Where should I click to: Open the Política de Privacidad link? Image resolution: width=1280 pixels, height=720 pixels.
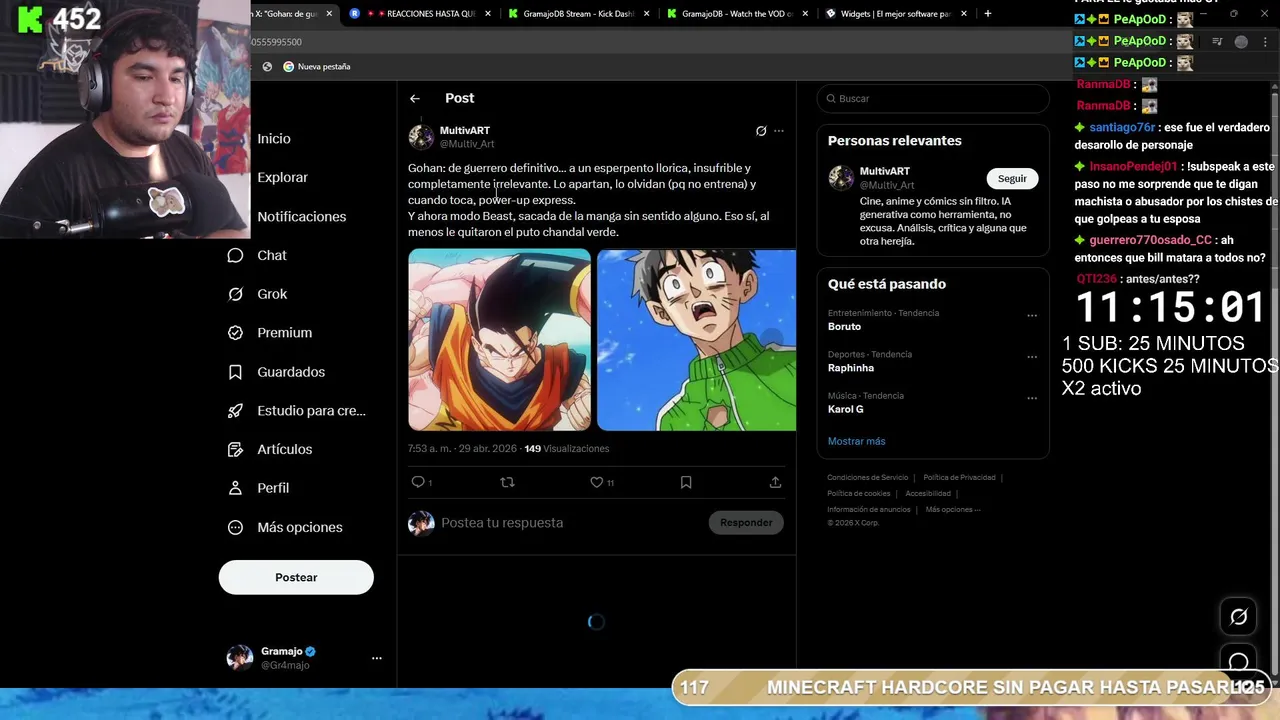pyautogui.click(x=959, y=477)
